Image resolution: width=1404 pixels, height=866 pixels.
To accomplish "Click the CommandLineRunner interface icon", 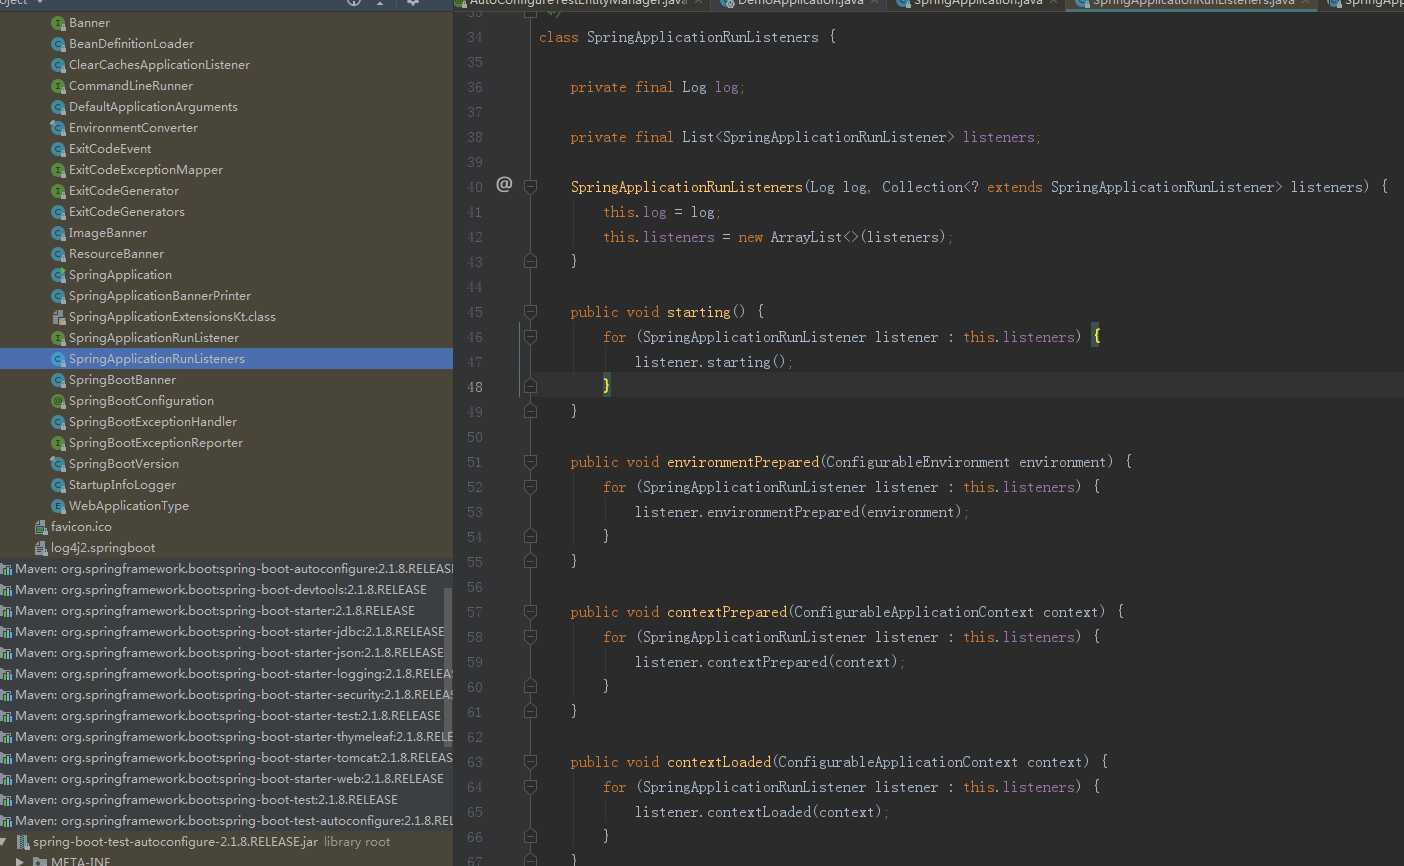I will [x=59, y=86].
